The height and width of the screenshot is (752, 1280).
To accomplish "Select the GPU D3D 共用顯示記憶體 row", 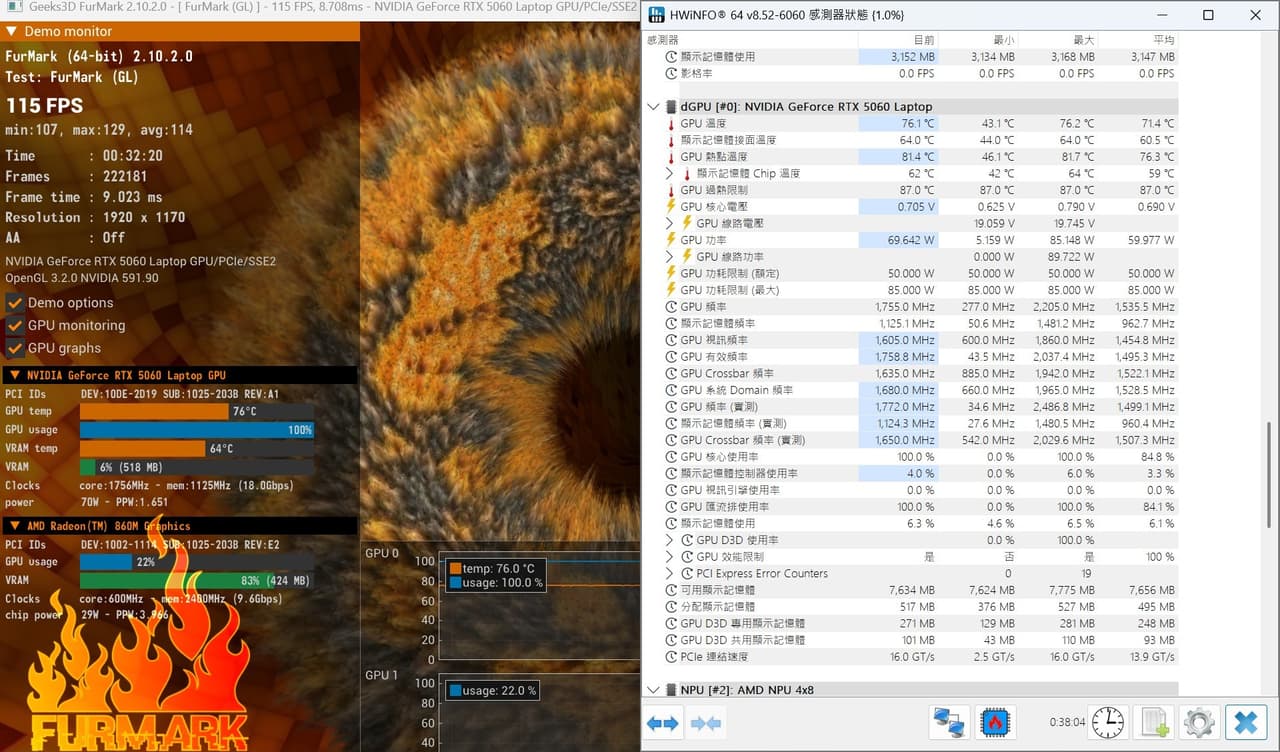I will 912,640.
